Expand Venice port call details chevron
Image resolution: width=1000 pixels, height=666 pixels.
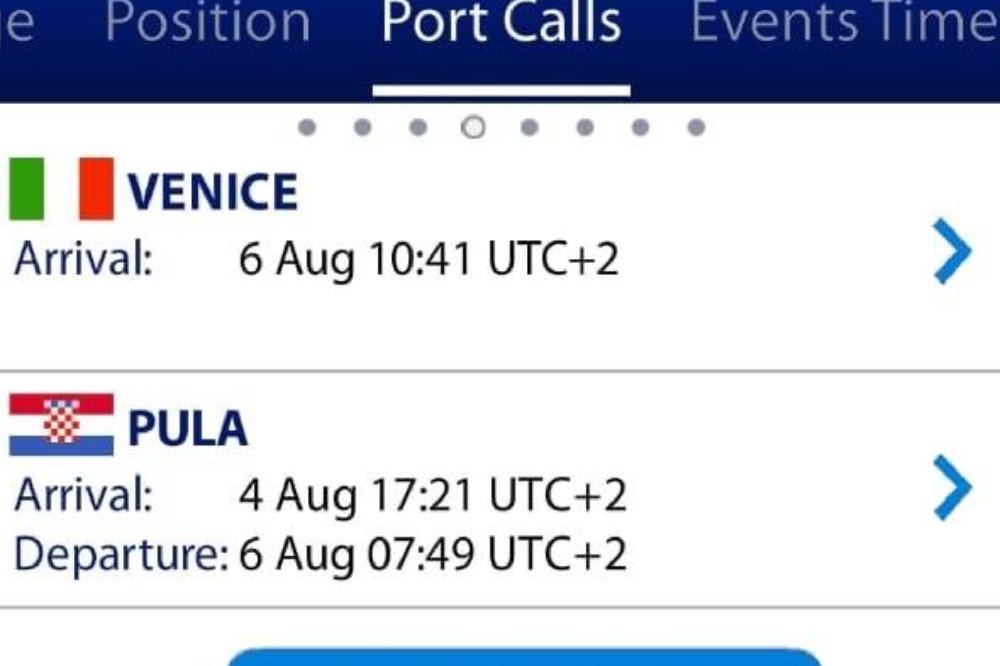point(952,251)
